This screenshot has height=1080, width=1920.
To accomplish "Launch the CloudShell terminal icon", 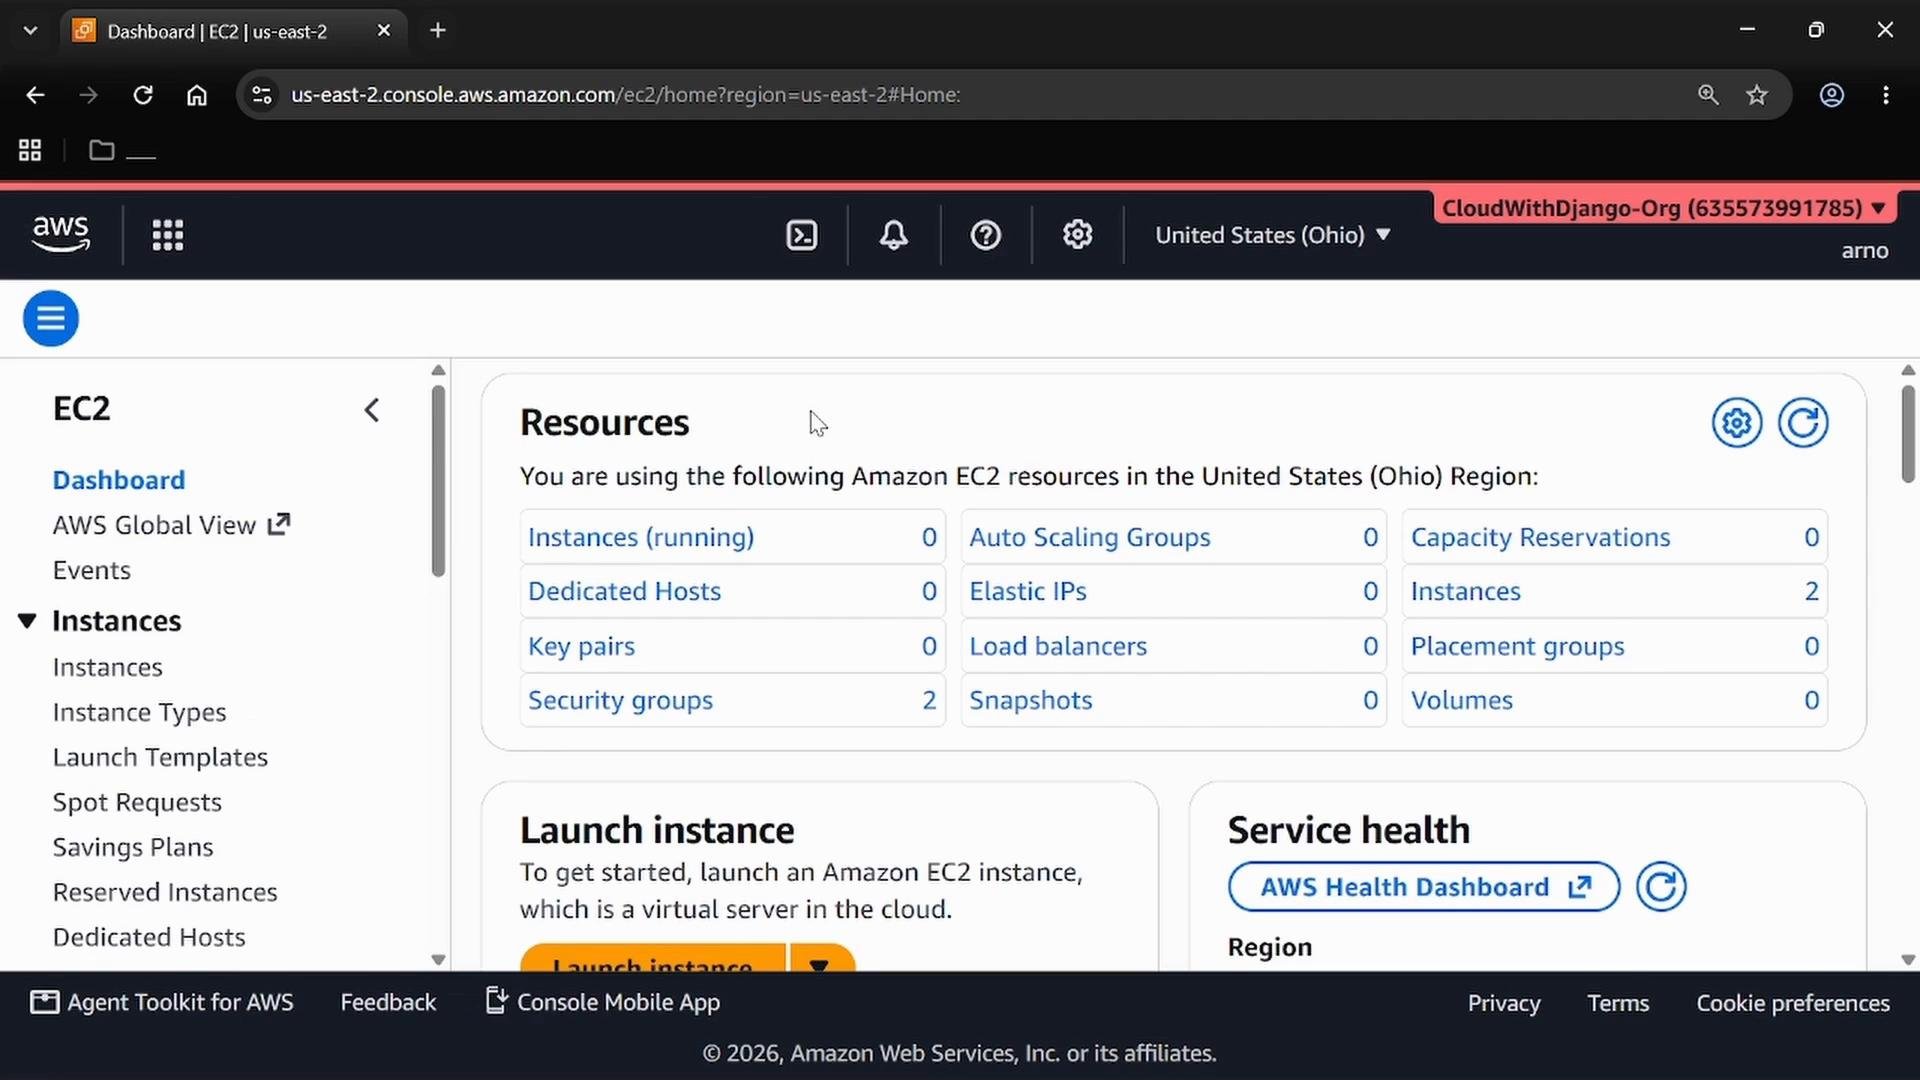I will click(802, 235).
